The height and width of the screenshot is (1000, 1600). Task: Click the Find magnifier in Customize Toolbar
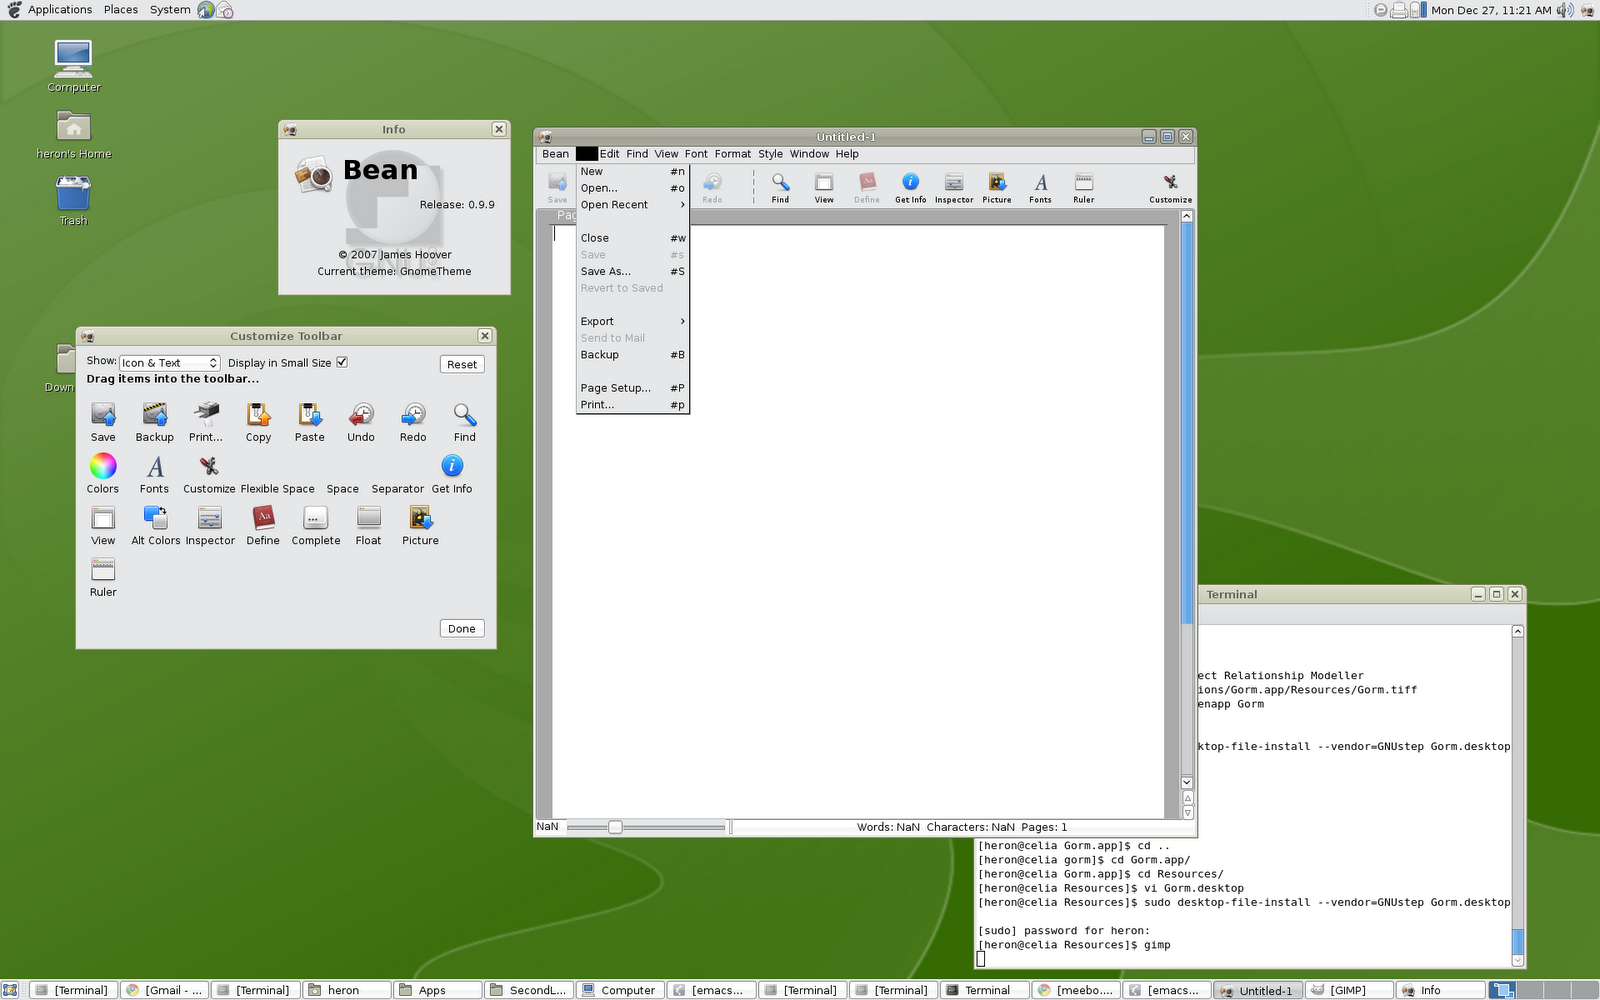pos(465,414)
